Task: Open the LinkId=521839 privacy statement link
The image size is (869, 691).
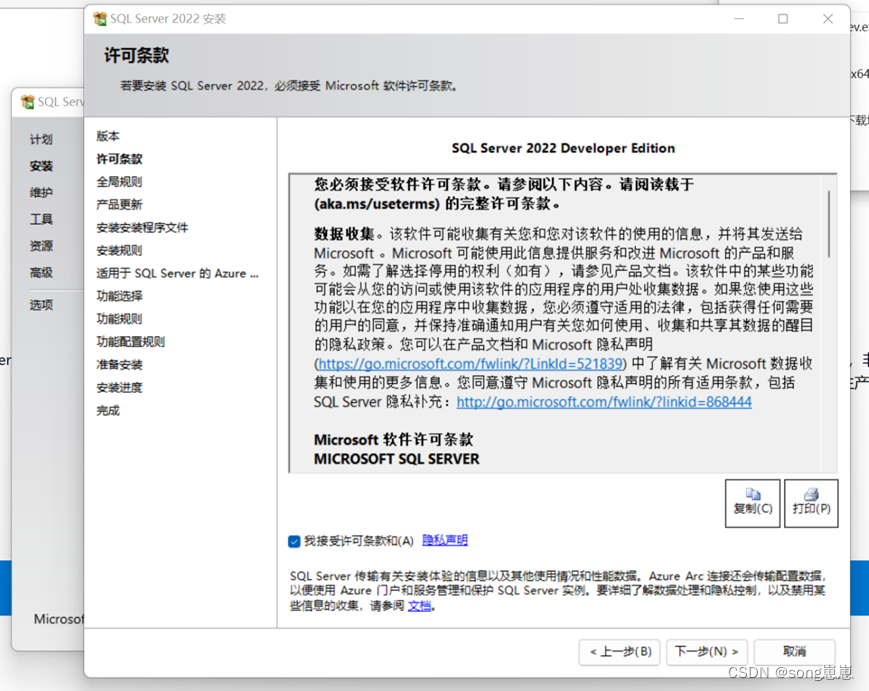Action: [x=470, y=364]
